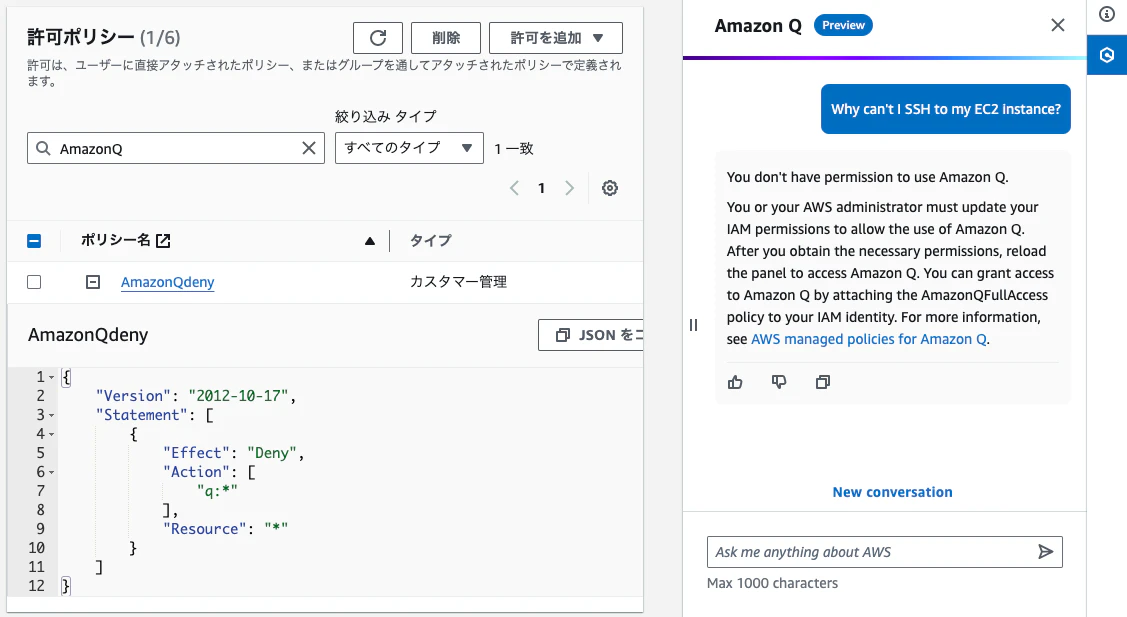Click the "2012-10-17" version value
The height and width of the screenshot is (617, 1127).
(239, 396)
